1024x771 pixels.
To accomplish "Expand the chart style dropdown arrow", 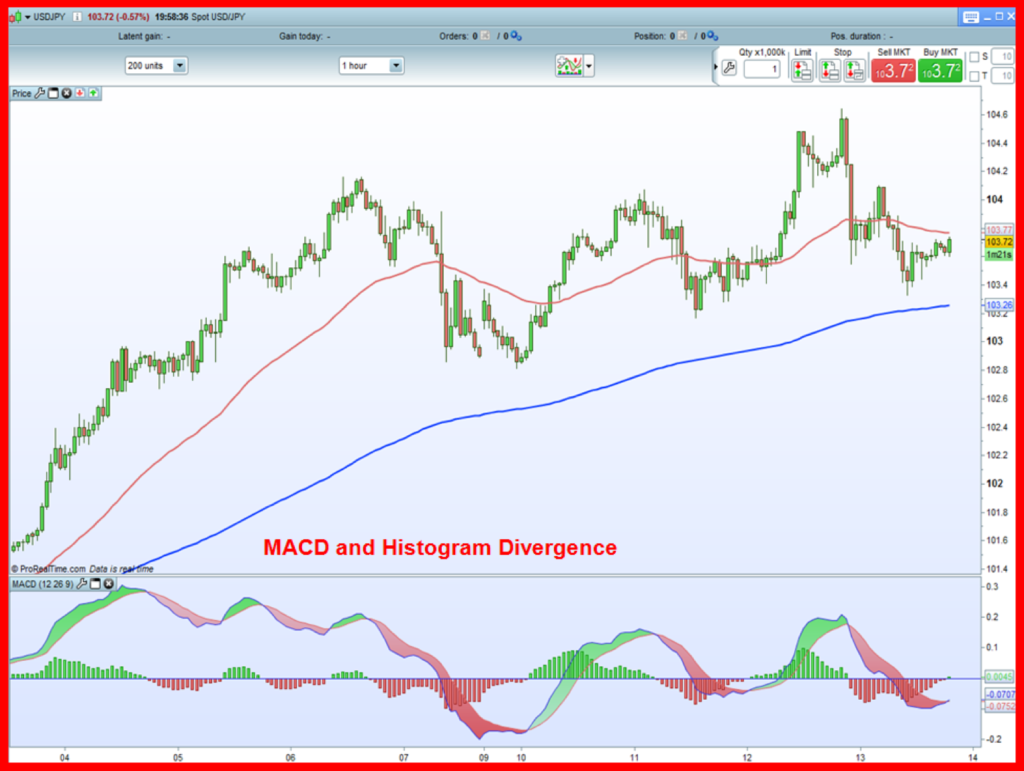I will tap(590, 64).
